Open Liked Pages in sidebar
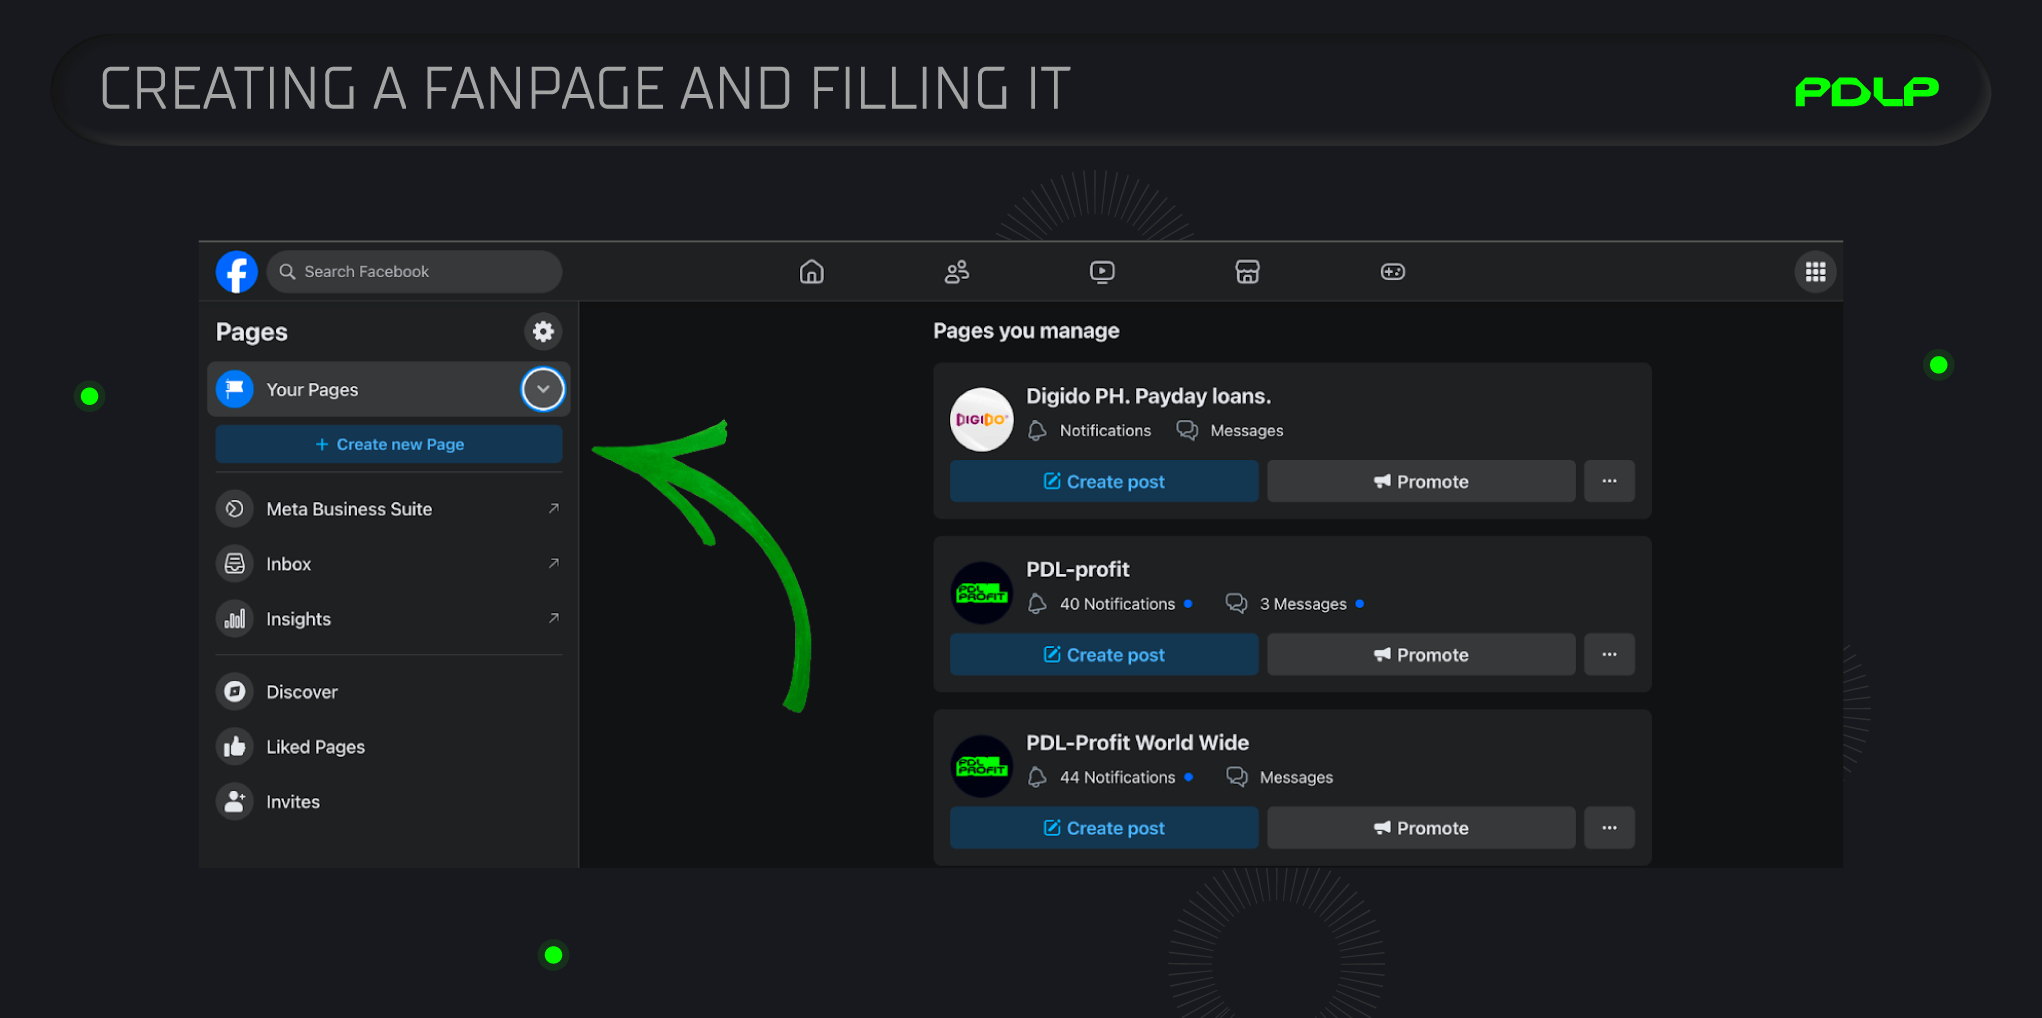 (x=388, y=747)
